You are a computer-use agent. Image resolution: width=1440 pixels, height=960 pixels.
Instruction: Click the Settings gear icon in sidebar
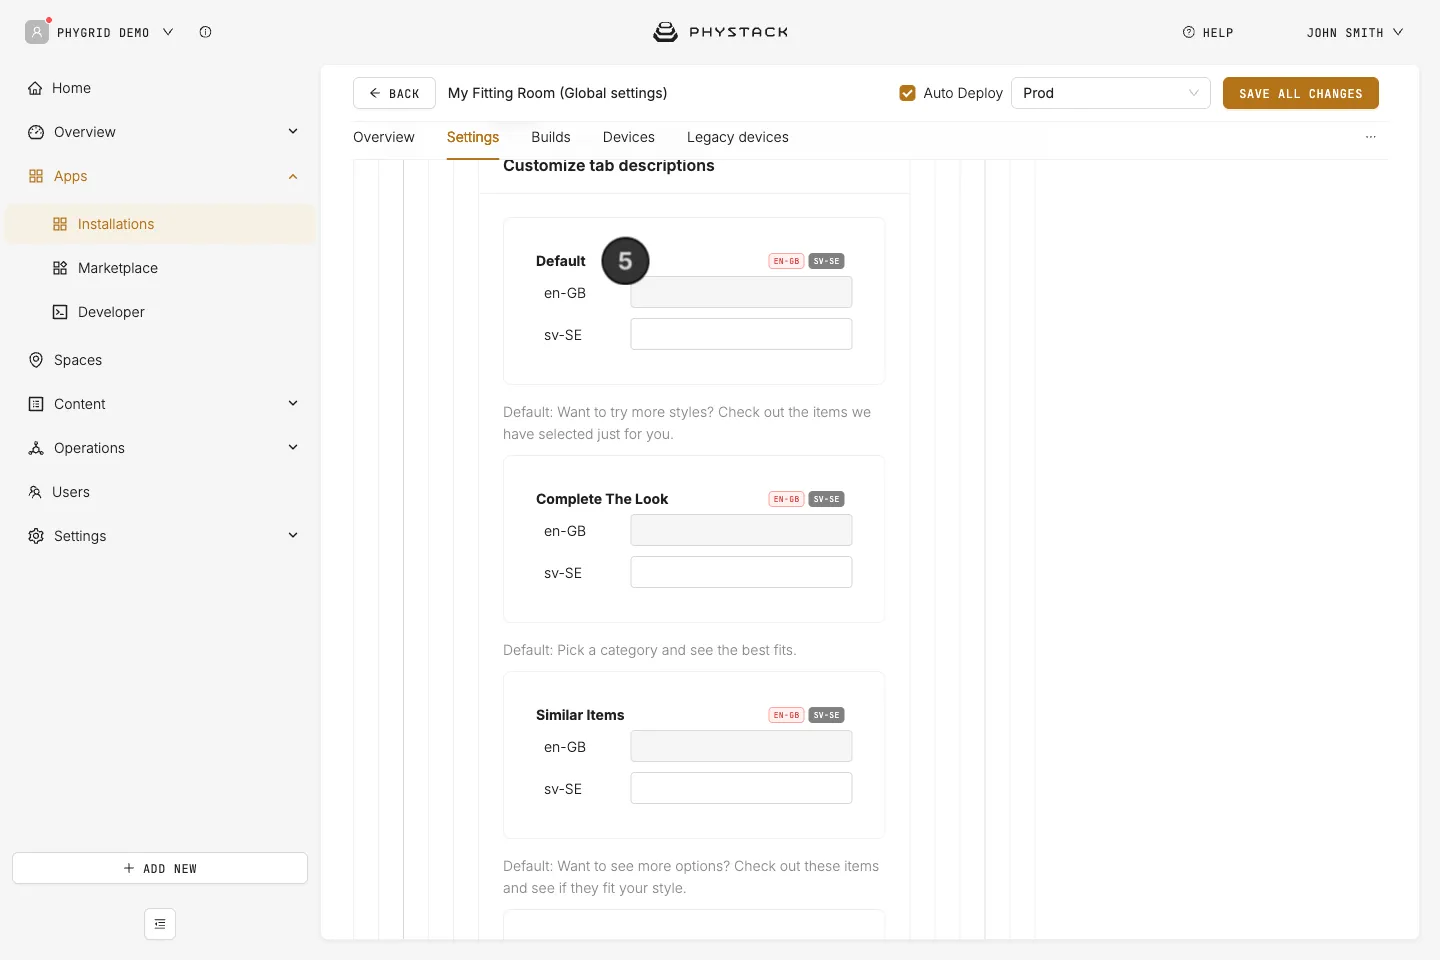(x=36, y=536)
